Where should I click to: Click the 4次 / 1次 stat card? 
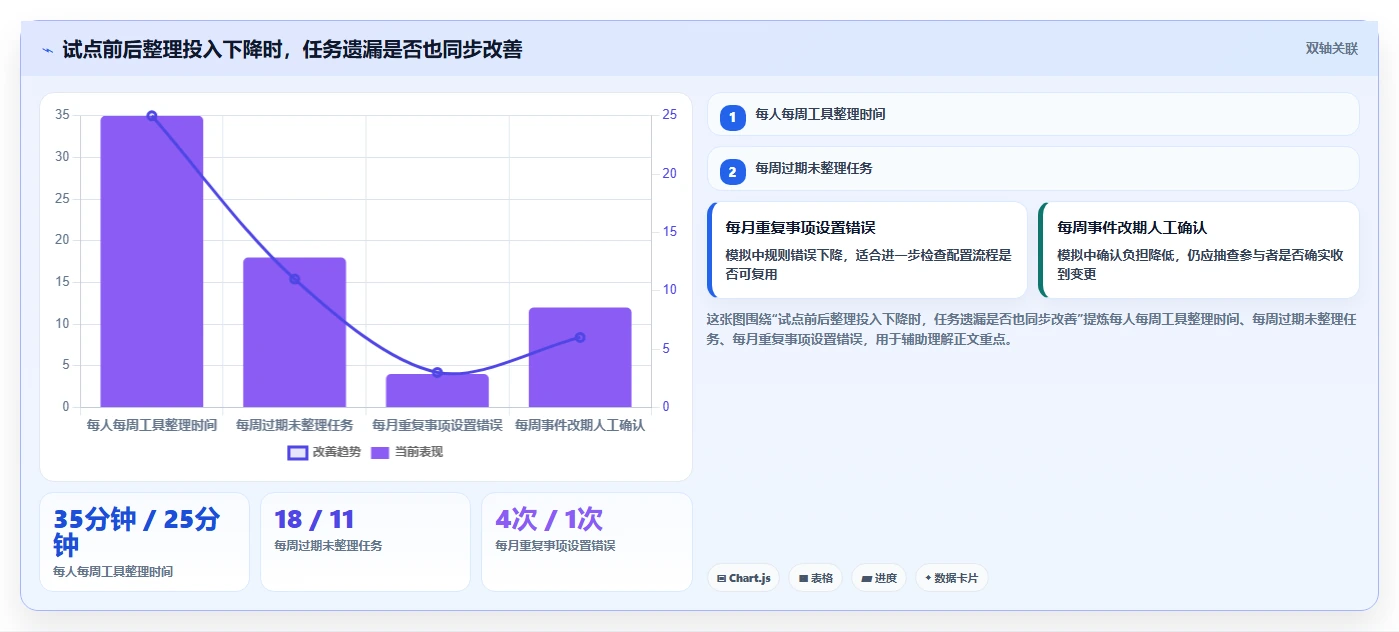(x=586, y=542)
